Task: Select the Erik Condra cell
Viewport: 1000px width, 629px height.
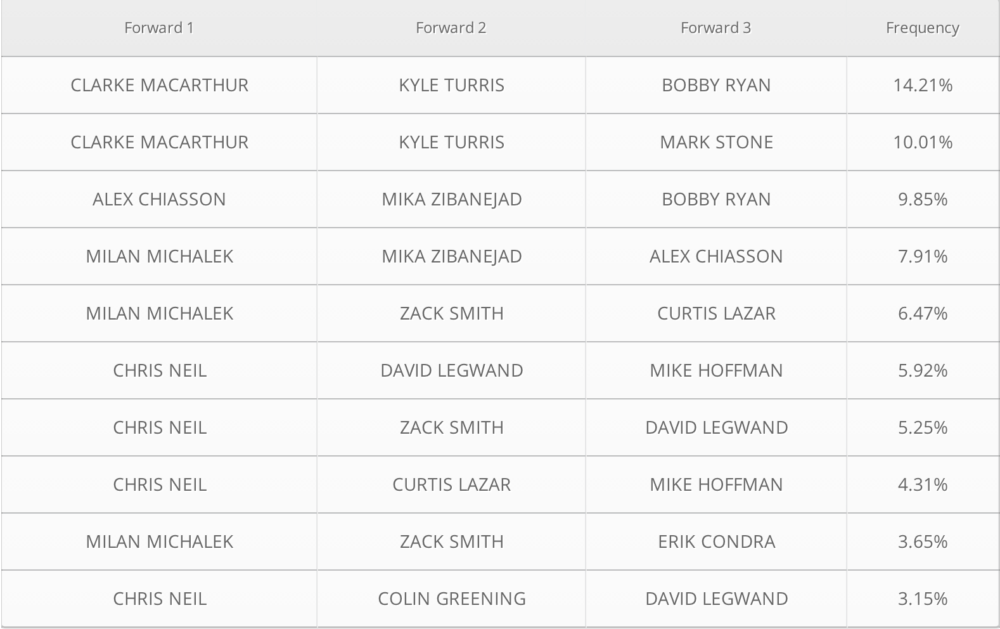Action: 716,541
